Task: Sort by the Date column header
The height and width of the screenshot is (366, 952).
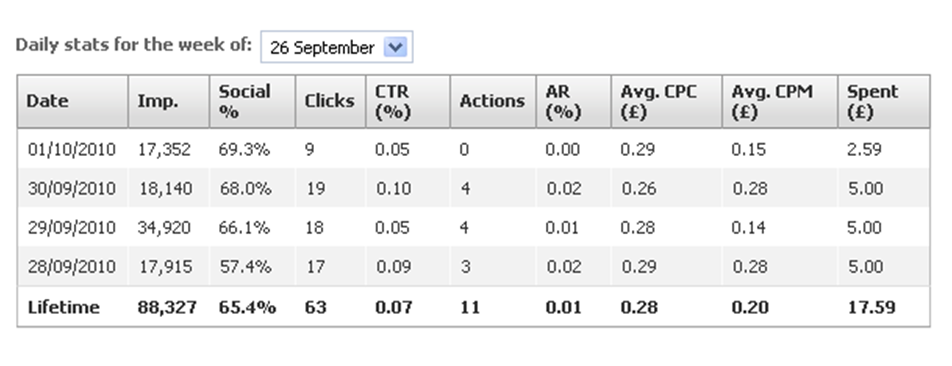Action: 73,101
